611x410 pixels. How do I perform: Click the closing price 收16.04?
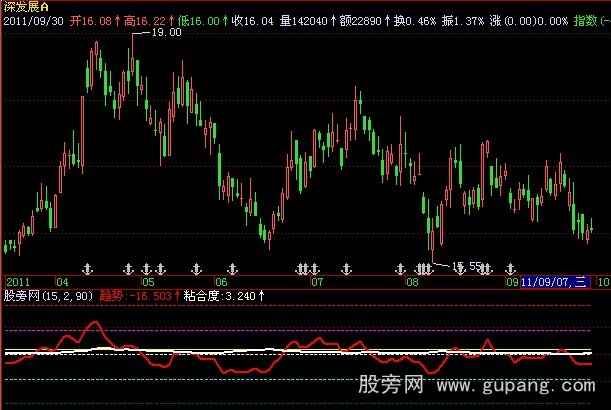pos(253,21)
